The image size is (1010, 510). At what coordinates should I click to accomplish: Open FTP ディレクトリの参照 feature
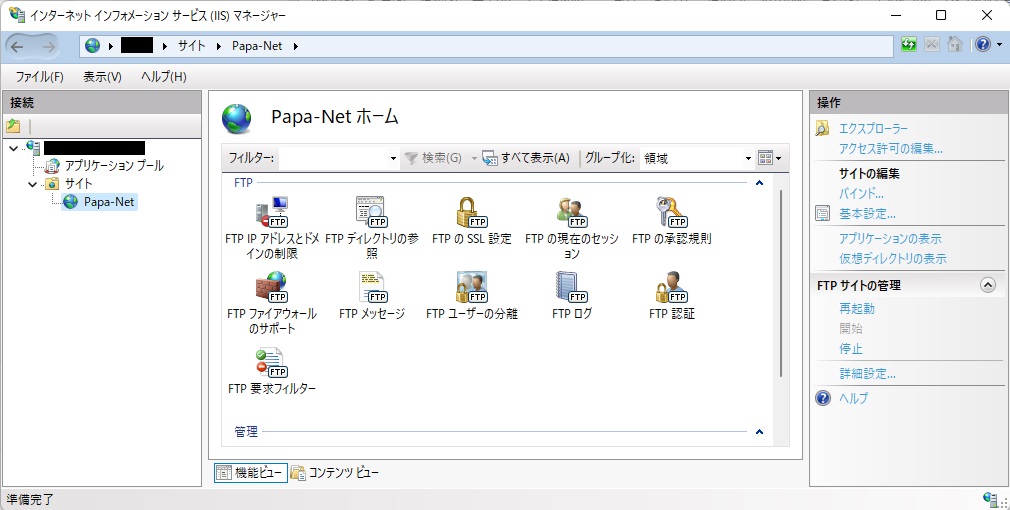tap(372, 212)
